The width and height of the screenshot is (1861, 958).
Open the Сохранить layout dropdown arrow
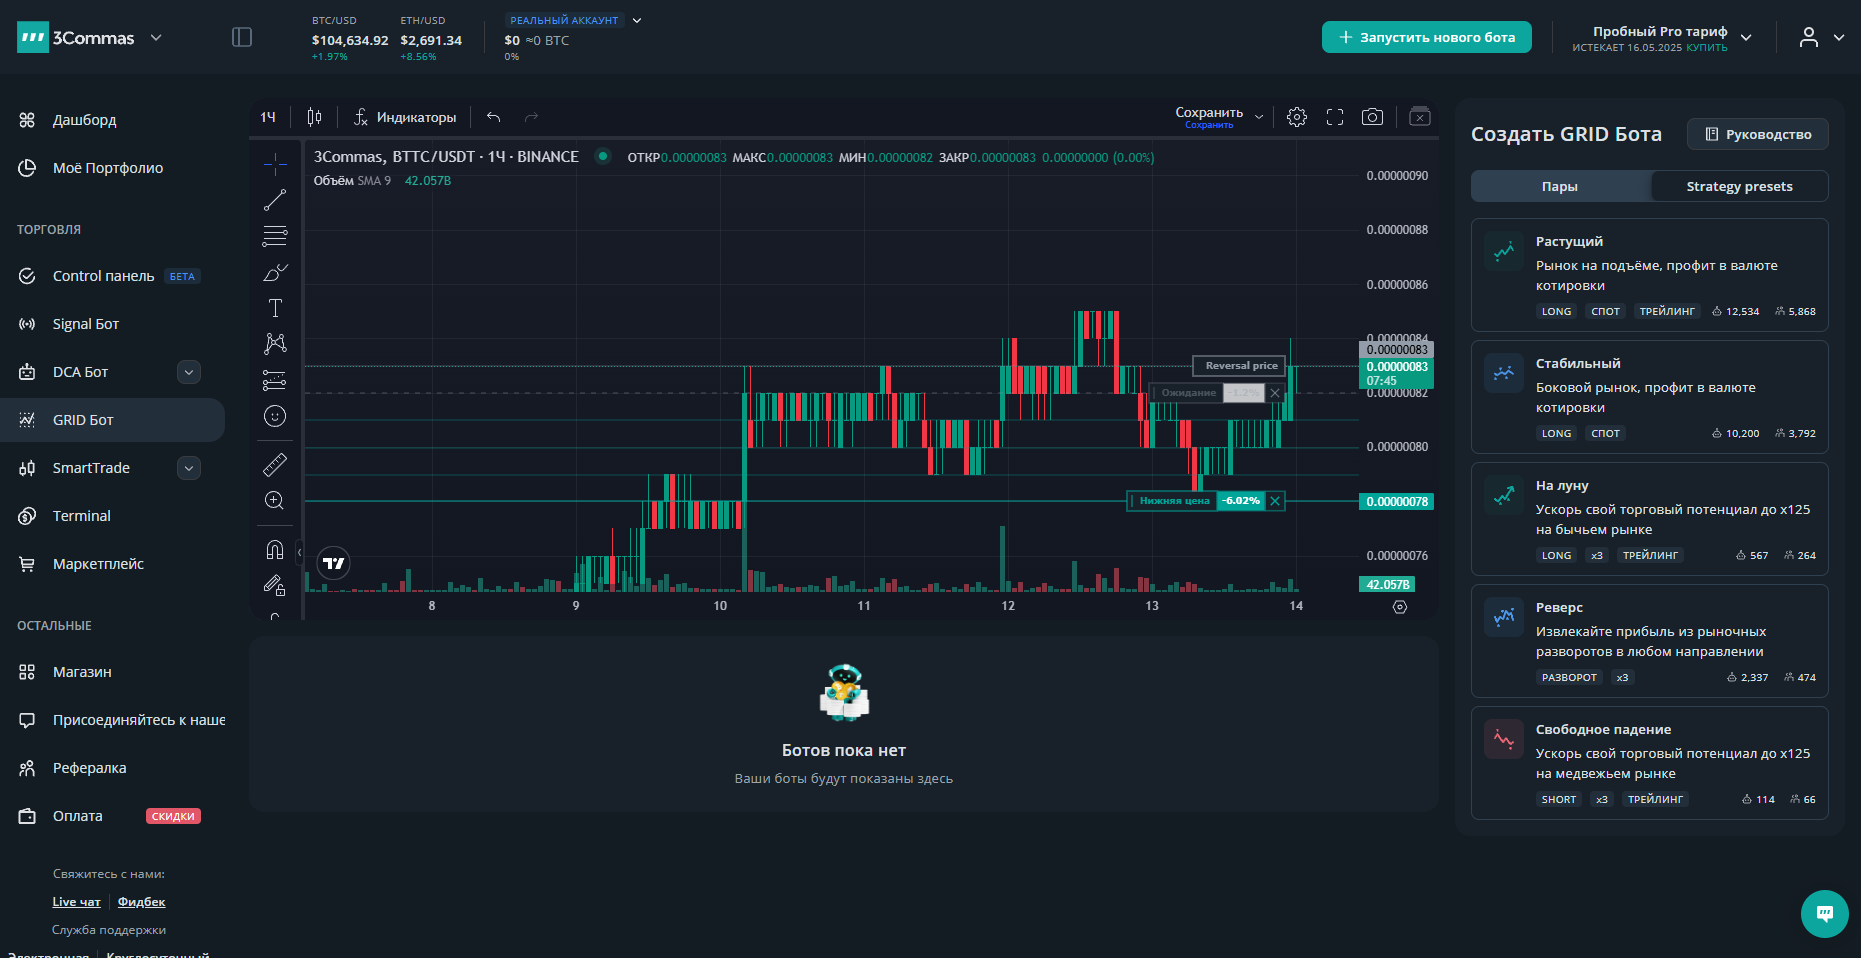pyautogui.click(x=1259, y=117)
